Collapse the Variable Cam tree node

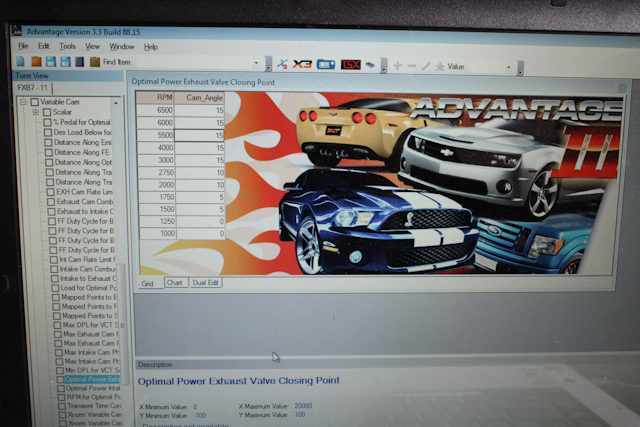coord(23,102)
